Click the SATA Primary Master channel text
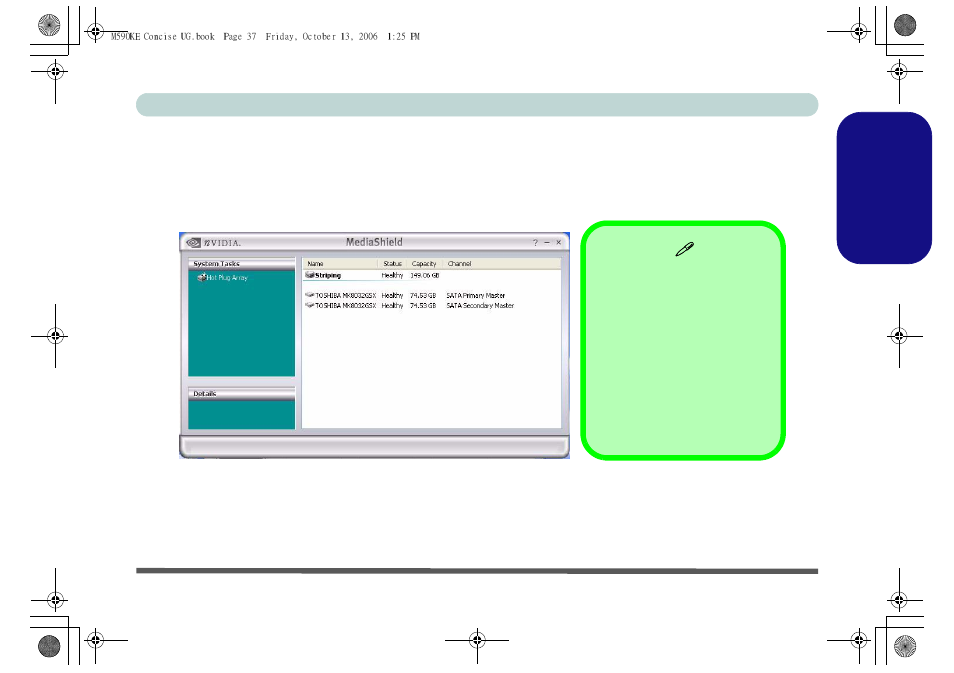The image size is (954, 673). (476, 296)
